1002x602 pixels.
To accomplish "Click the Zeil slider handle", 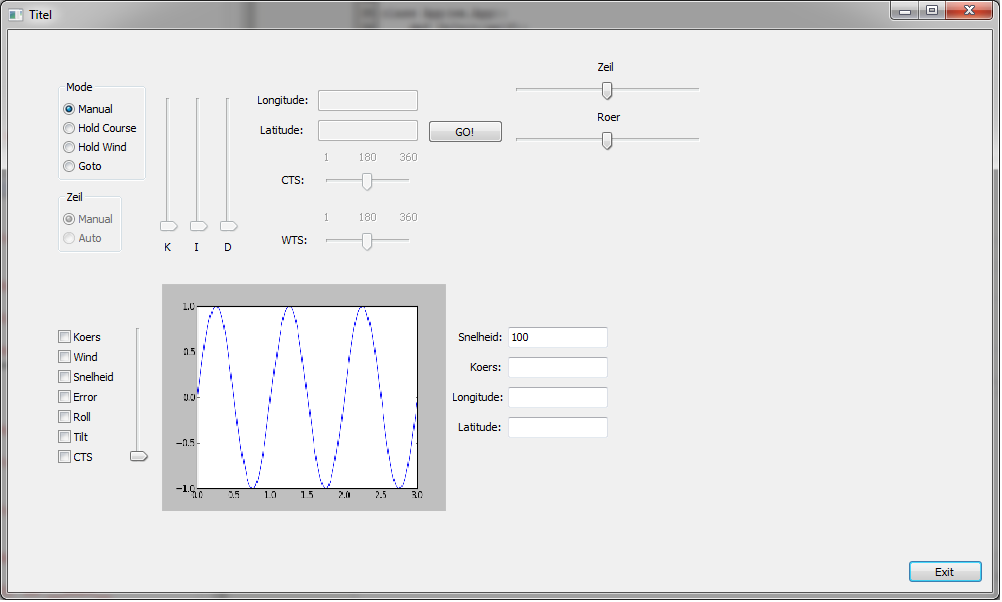I will point(607,90).
